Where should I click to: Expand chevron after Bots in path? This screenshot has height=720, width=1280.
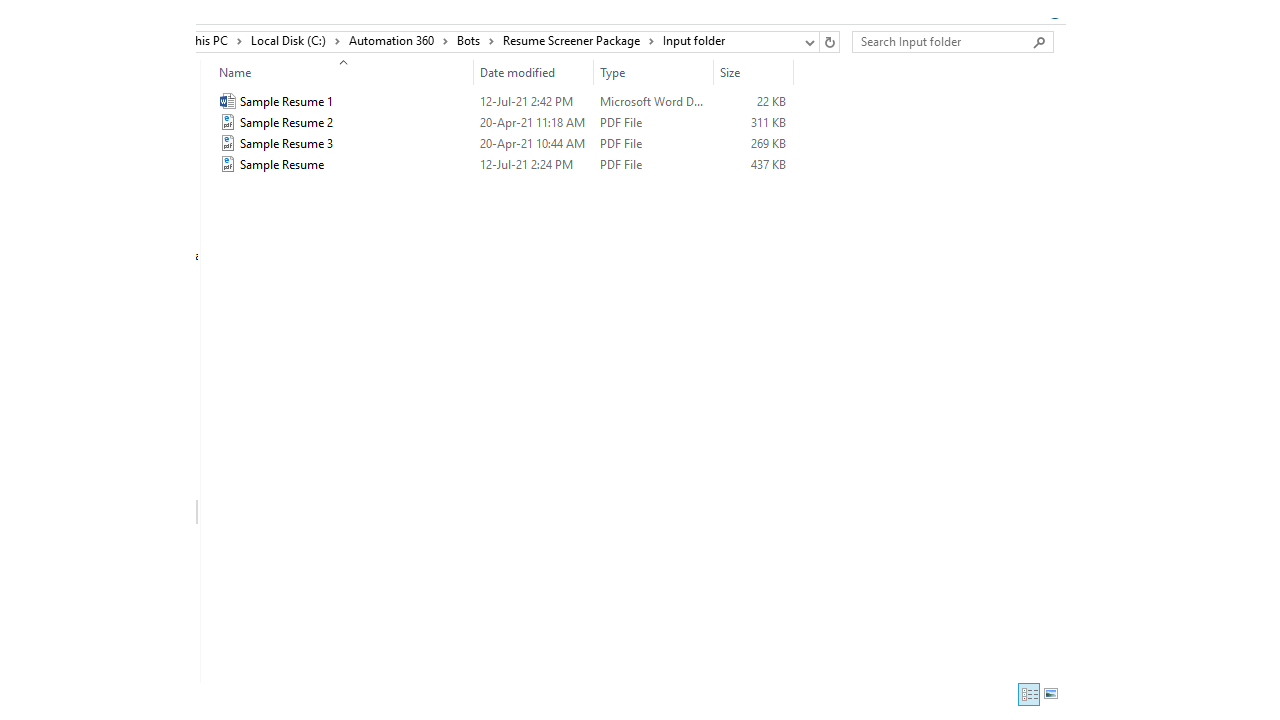491,41
